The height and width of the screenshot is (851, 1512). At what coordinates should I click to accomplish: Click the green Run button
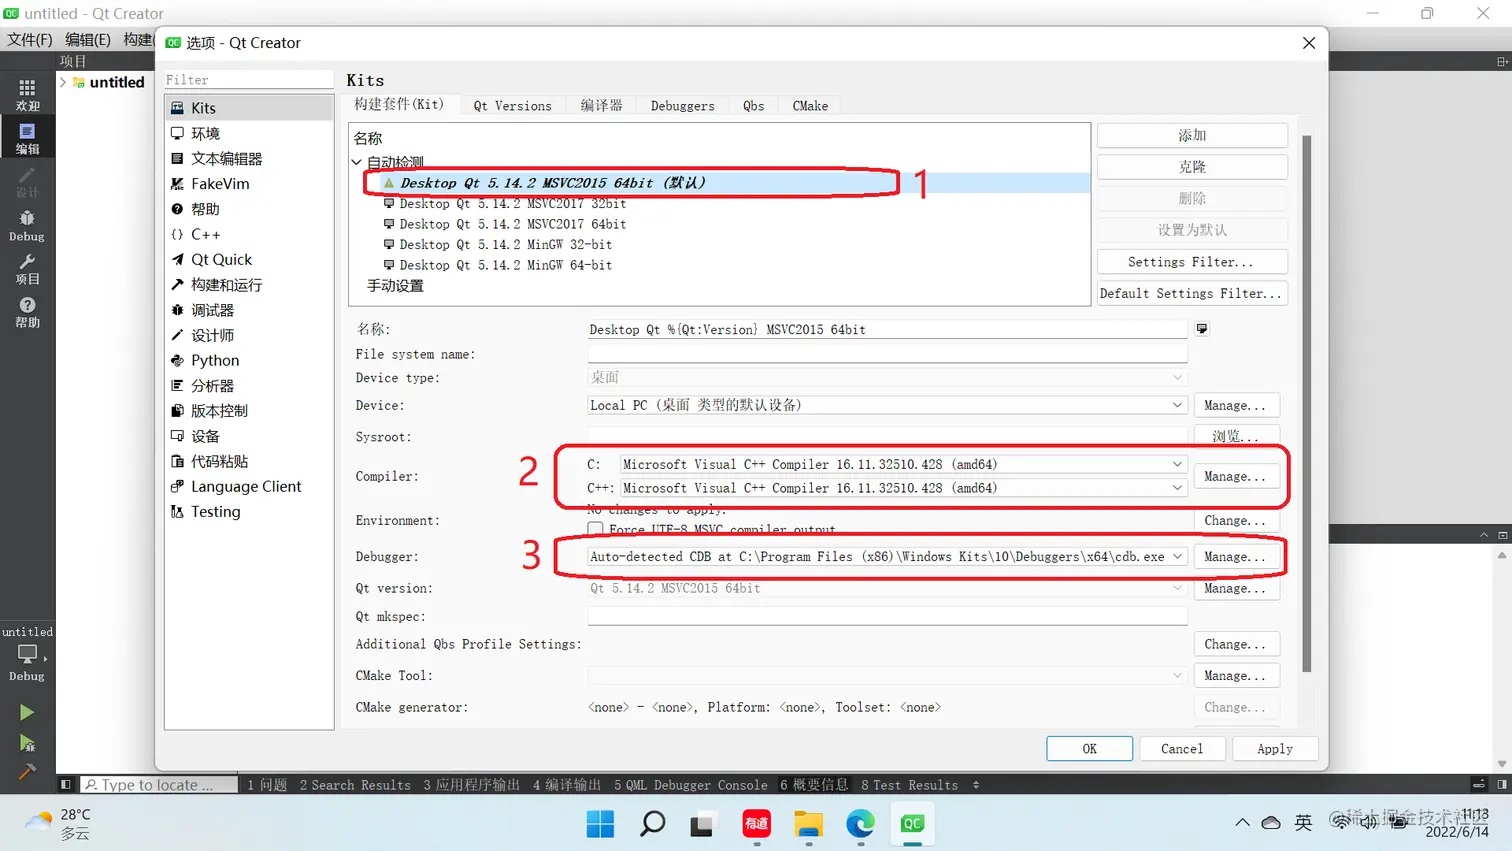(27, 712)
